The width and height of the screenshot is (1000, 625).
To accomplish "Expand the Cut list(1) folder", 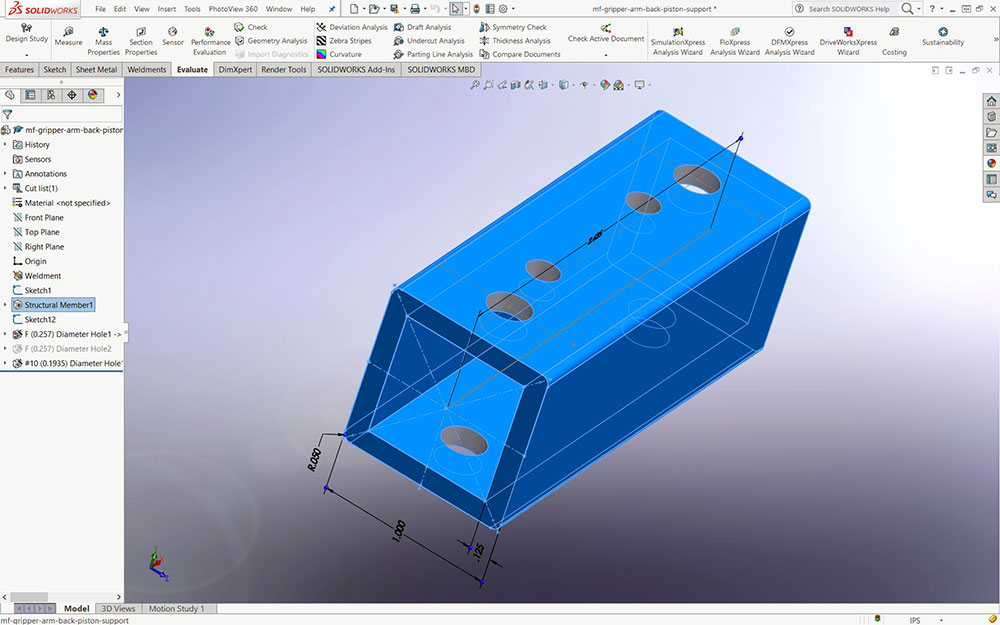I will tap(5, 188).
